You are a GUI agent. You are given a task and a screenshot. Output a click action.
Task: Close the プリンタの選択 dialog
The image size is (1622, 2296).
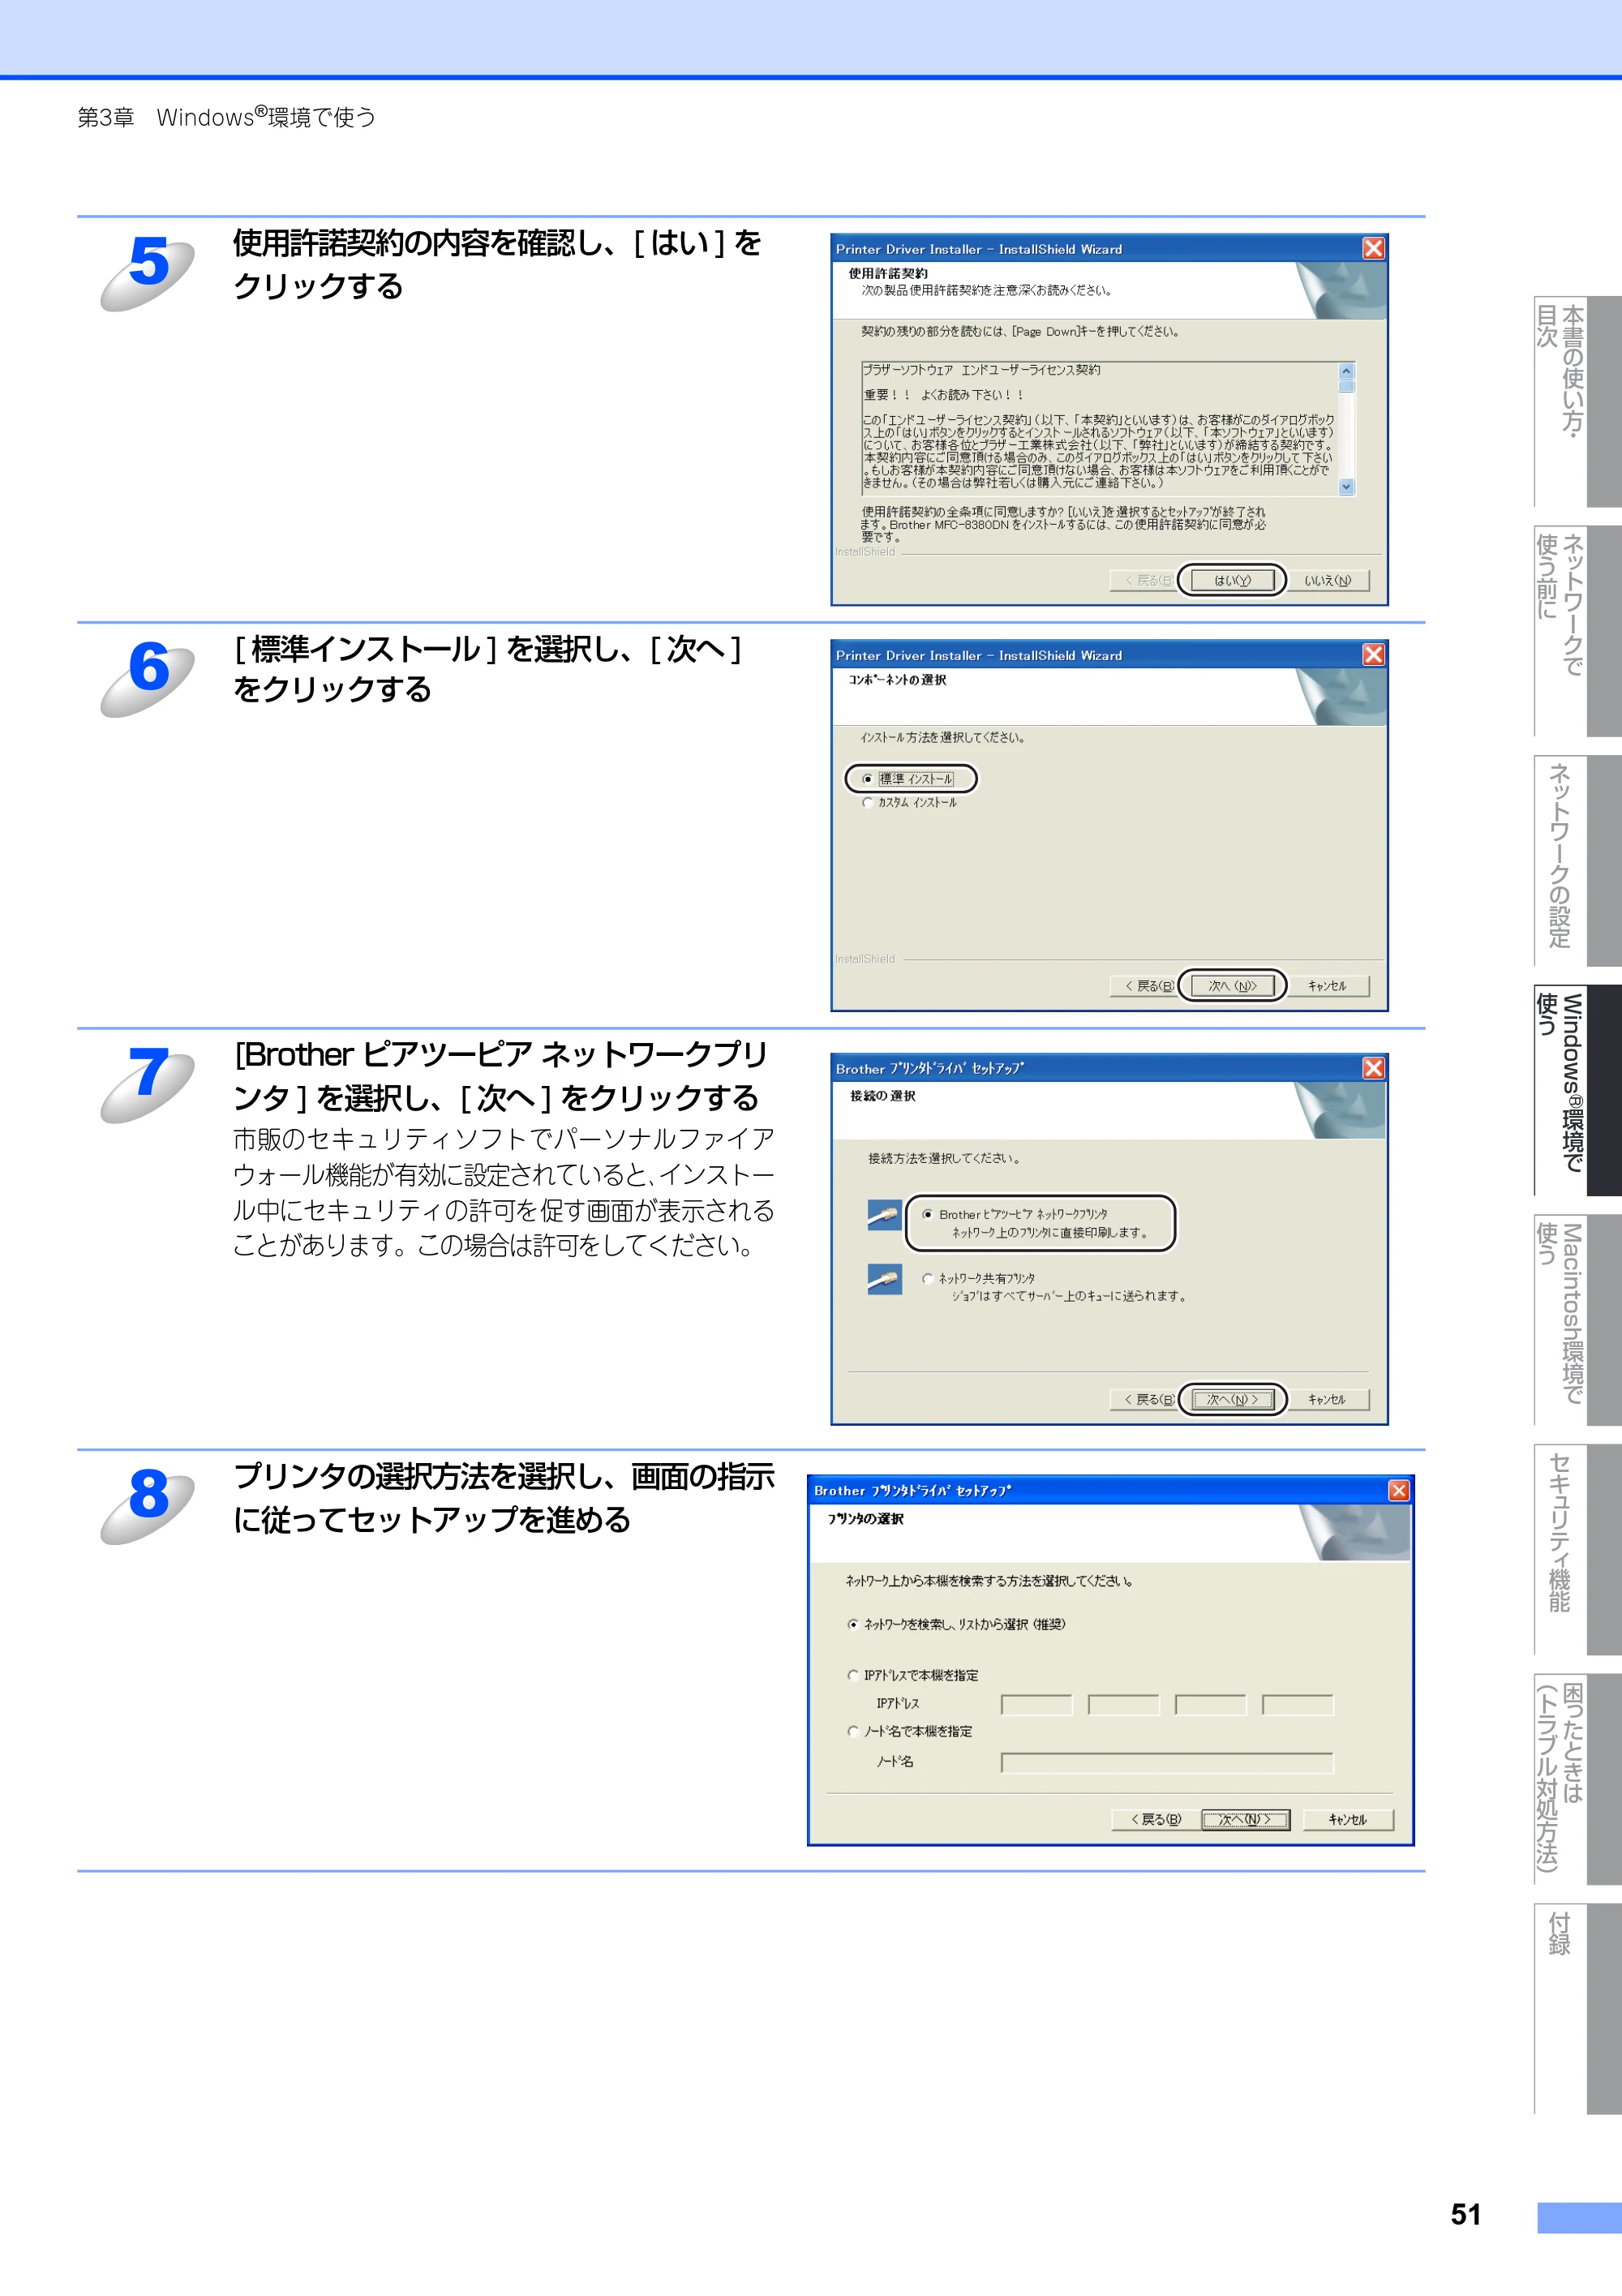coord(1399,1490)
